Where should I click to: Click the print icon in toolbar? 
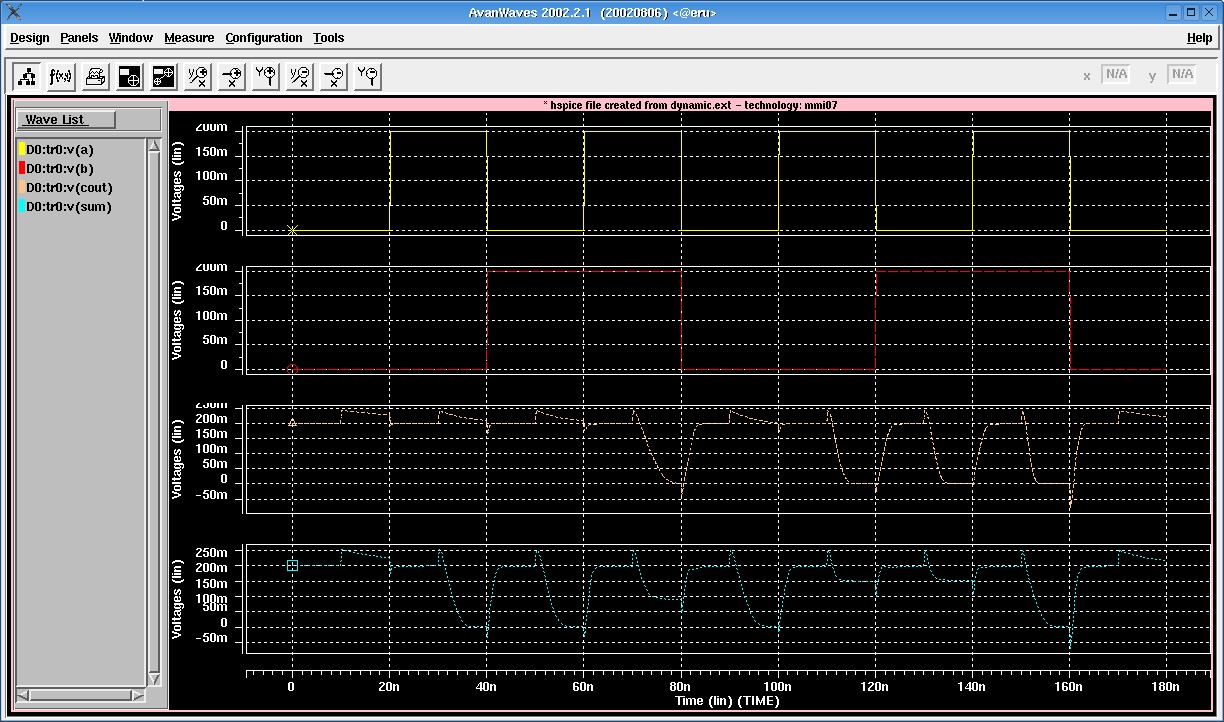tap(95, 76)
